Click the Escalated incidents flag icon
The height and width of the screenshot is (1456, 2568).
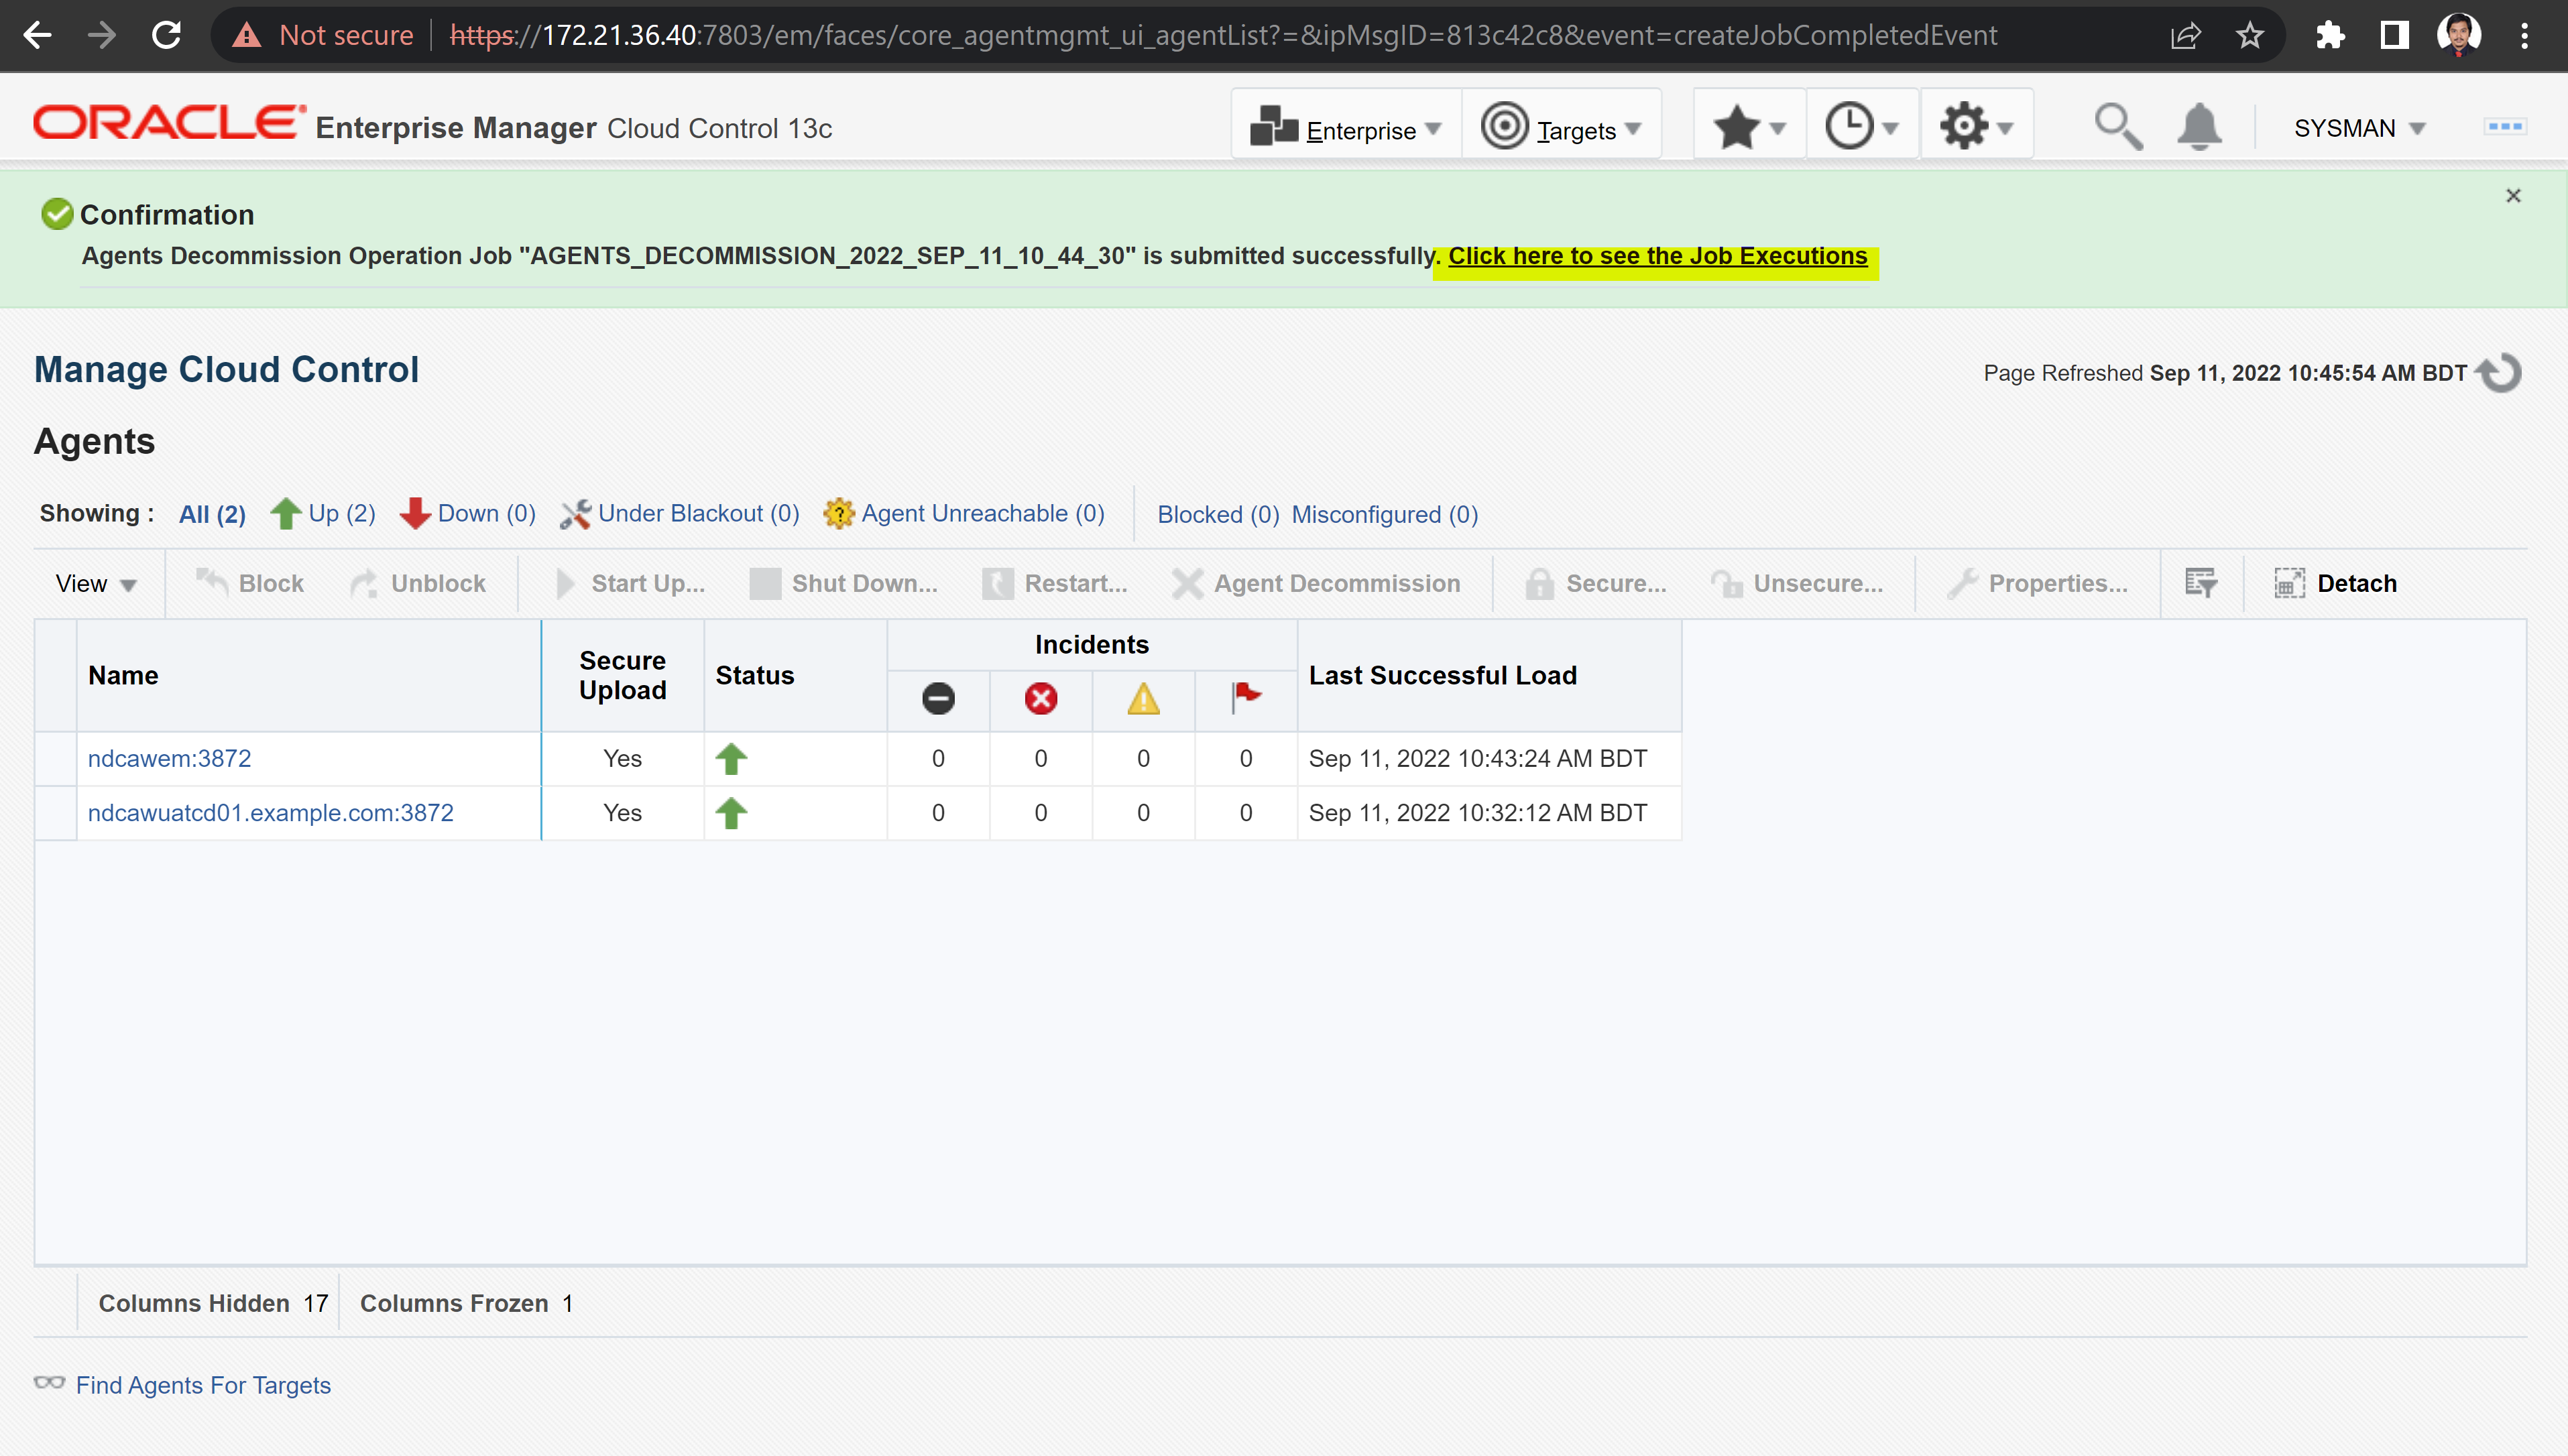pos(1246,697)
